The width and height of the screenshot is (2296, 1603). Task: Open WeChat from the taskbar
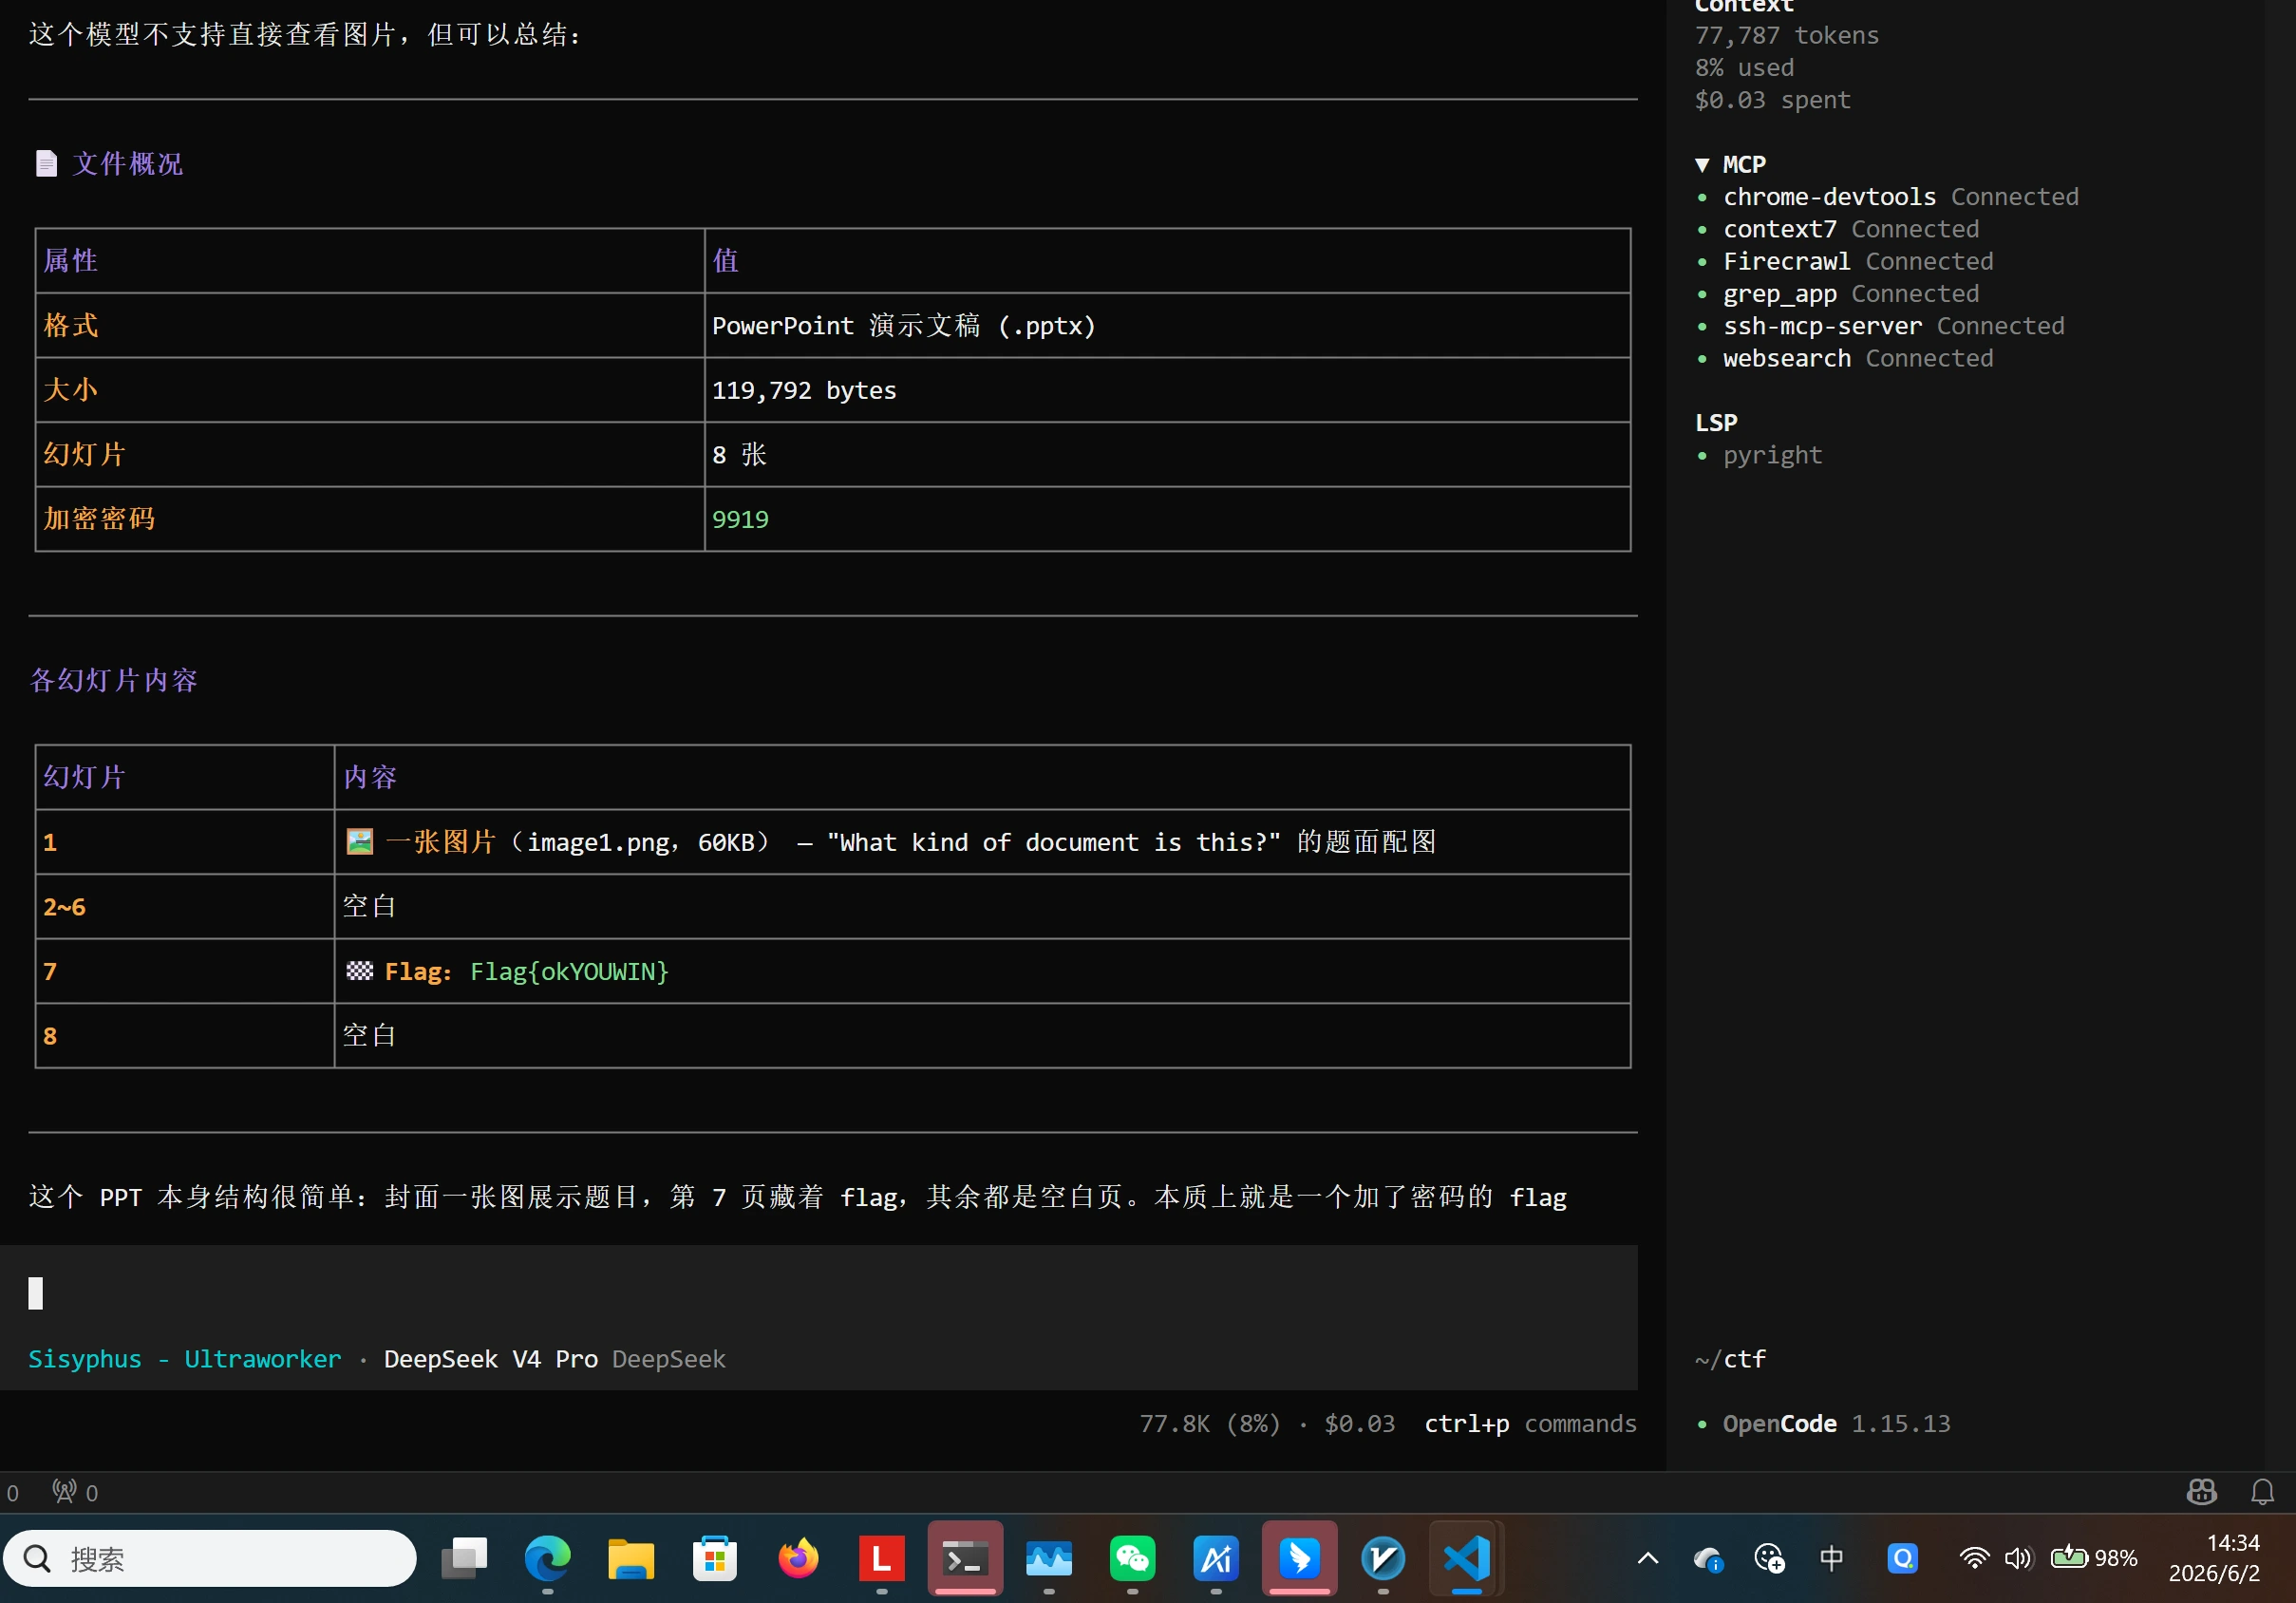point(1132,1558)
